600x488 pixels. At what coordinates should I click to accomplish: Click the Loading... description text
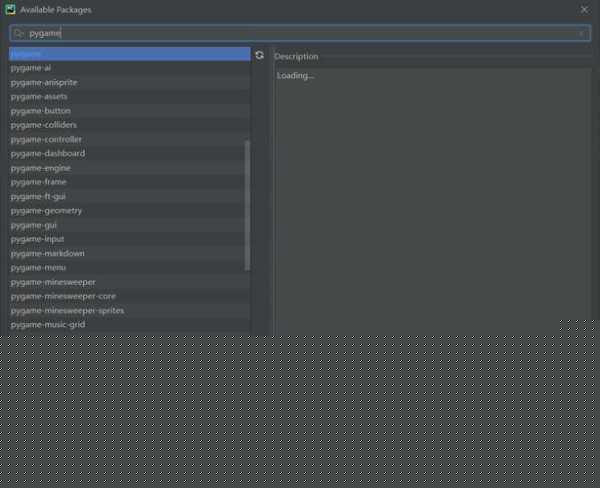(x=295, y=75)
